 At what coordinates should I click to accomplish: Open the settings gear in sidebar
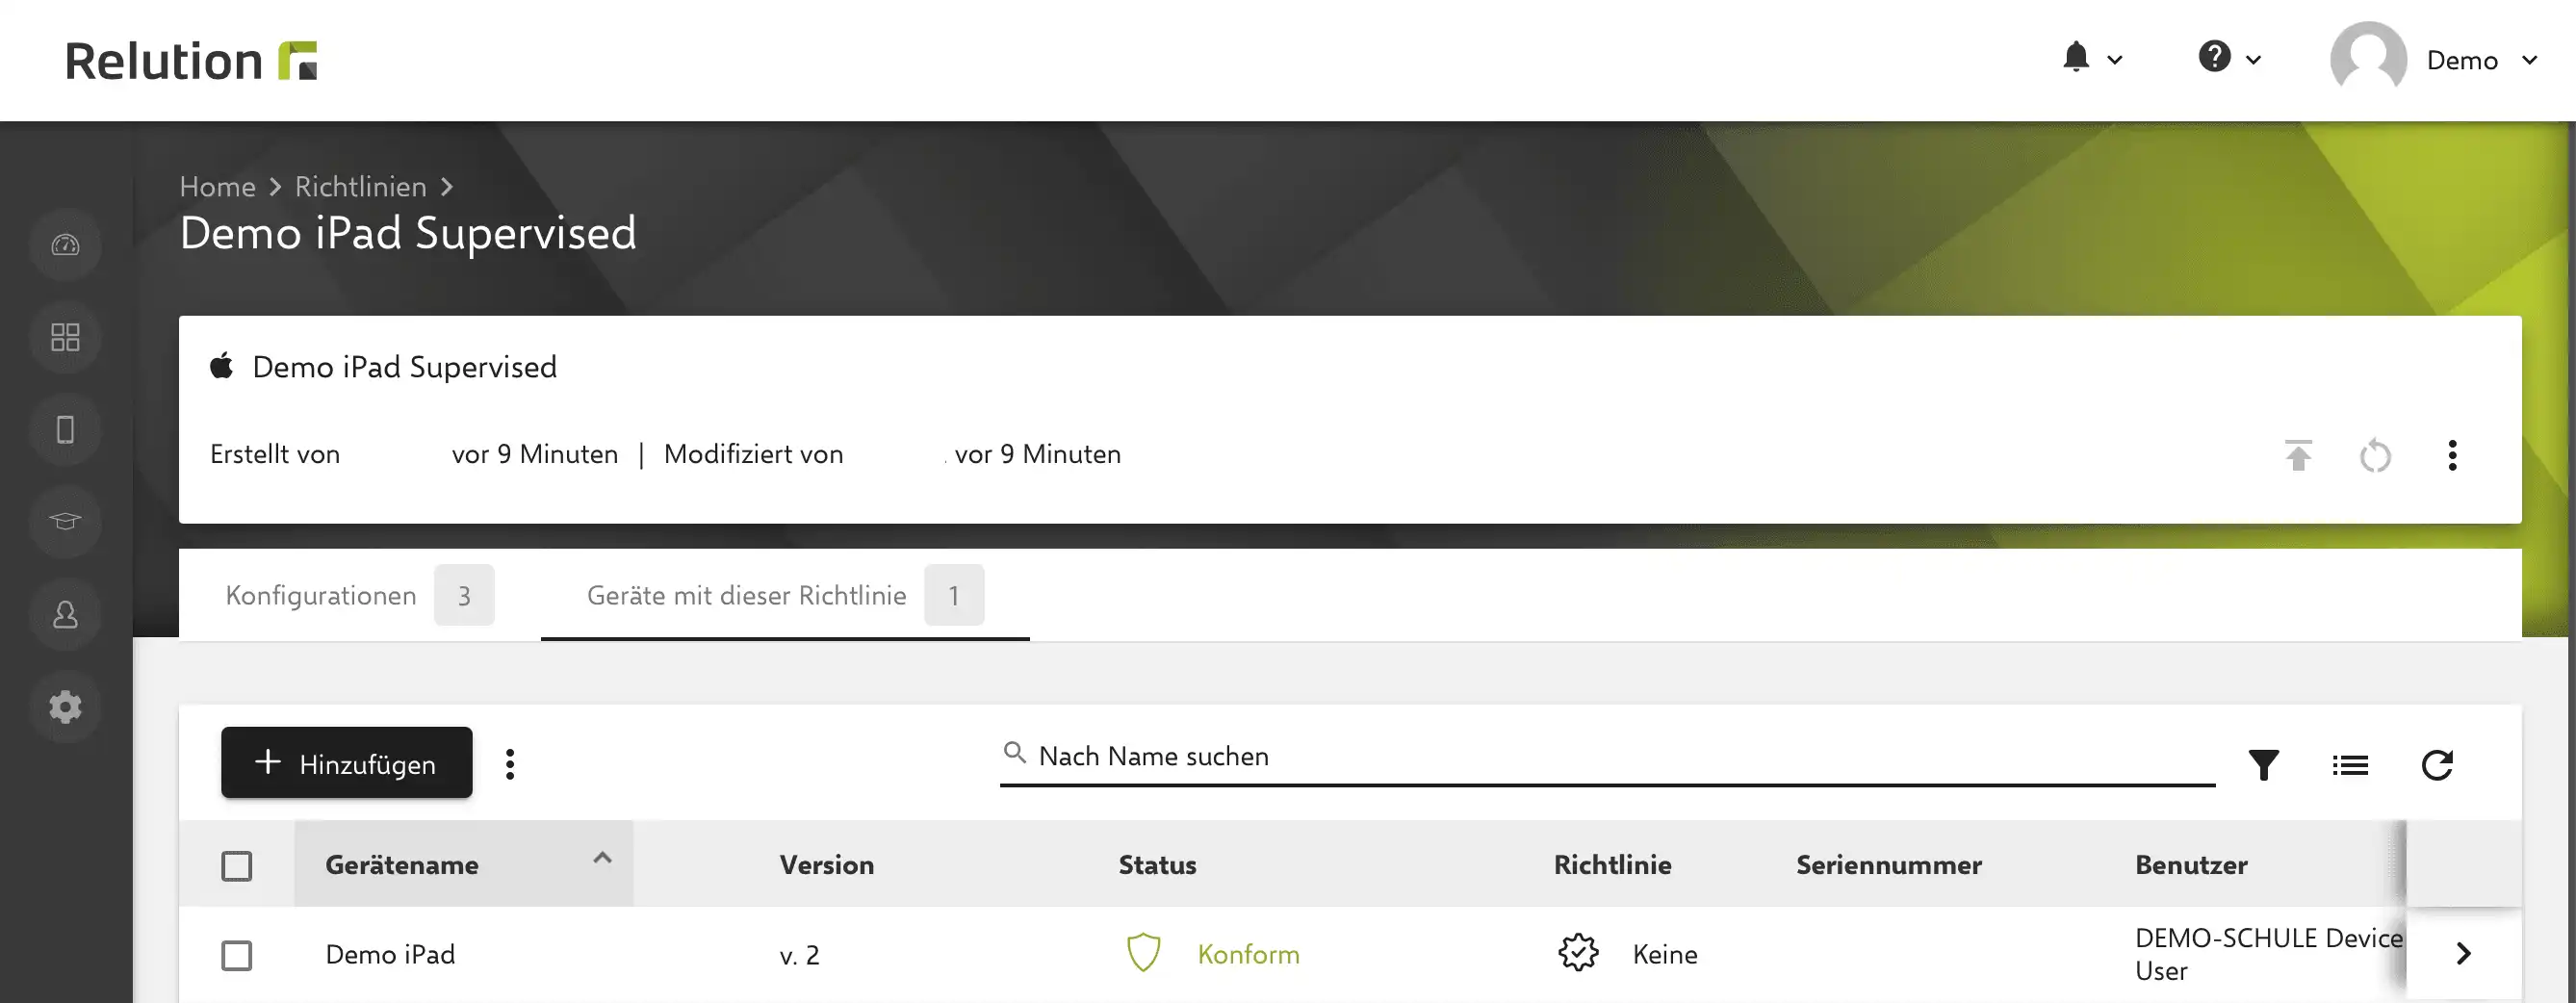(65, 707)
